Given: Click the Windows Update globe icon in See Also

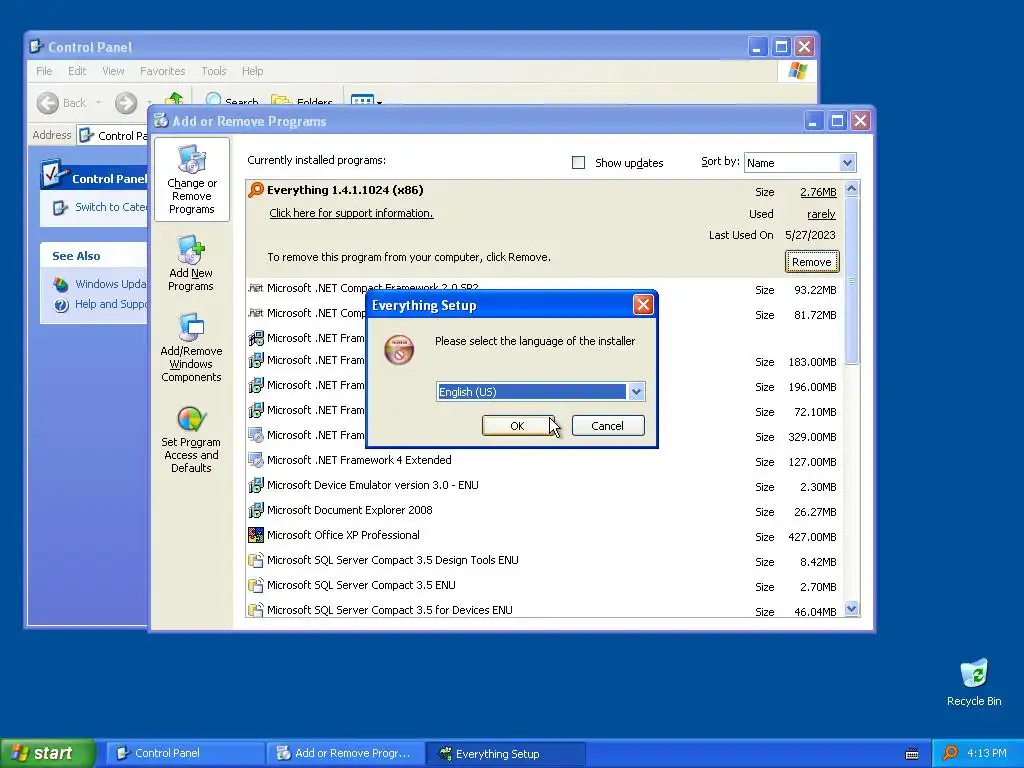Looking at the screenshot, I should coord(61,285).
